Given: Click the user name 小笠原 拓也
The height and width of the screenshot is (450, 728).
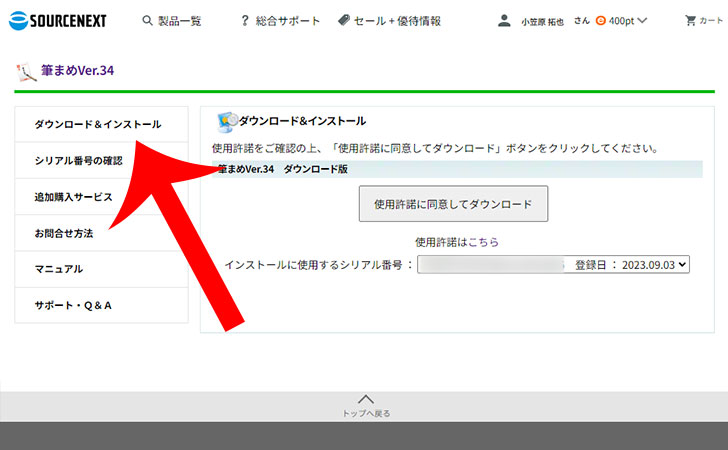Looking at the screenshot, I should pos(542,21).
